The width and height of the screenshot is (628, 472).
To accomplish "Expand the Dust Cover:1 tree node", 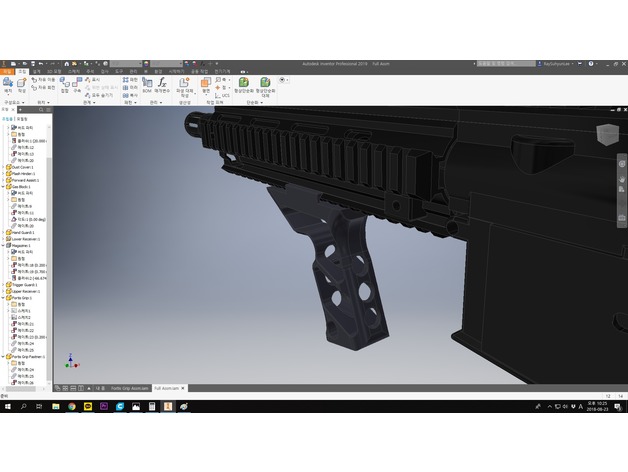I will [x=4, y=167].
